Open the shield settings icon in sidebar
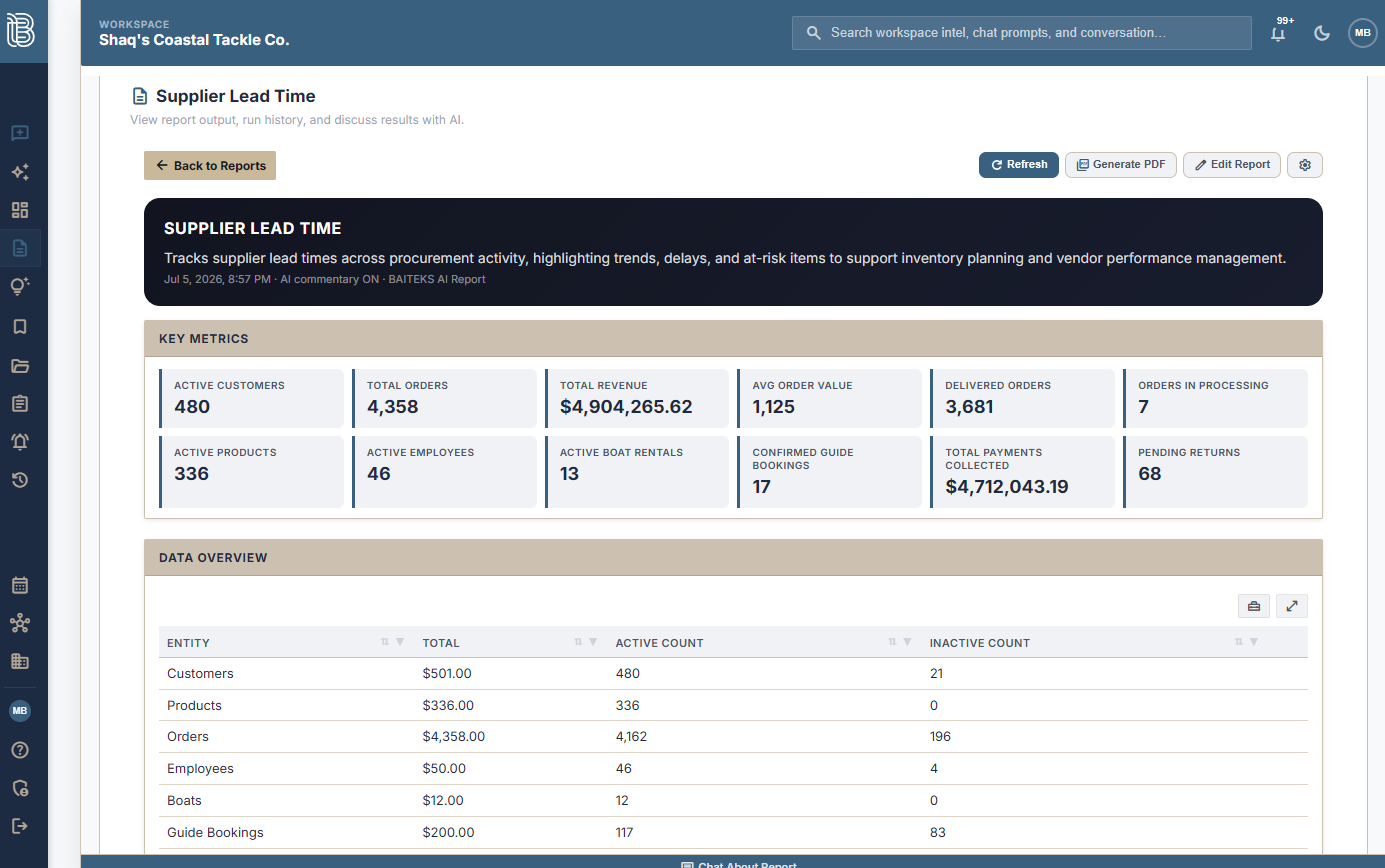Screen dimensions: 1385x868 20,788
